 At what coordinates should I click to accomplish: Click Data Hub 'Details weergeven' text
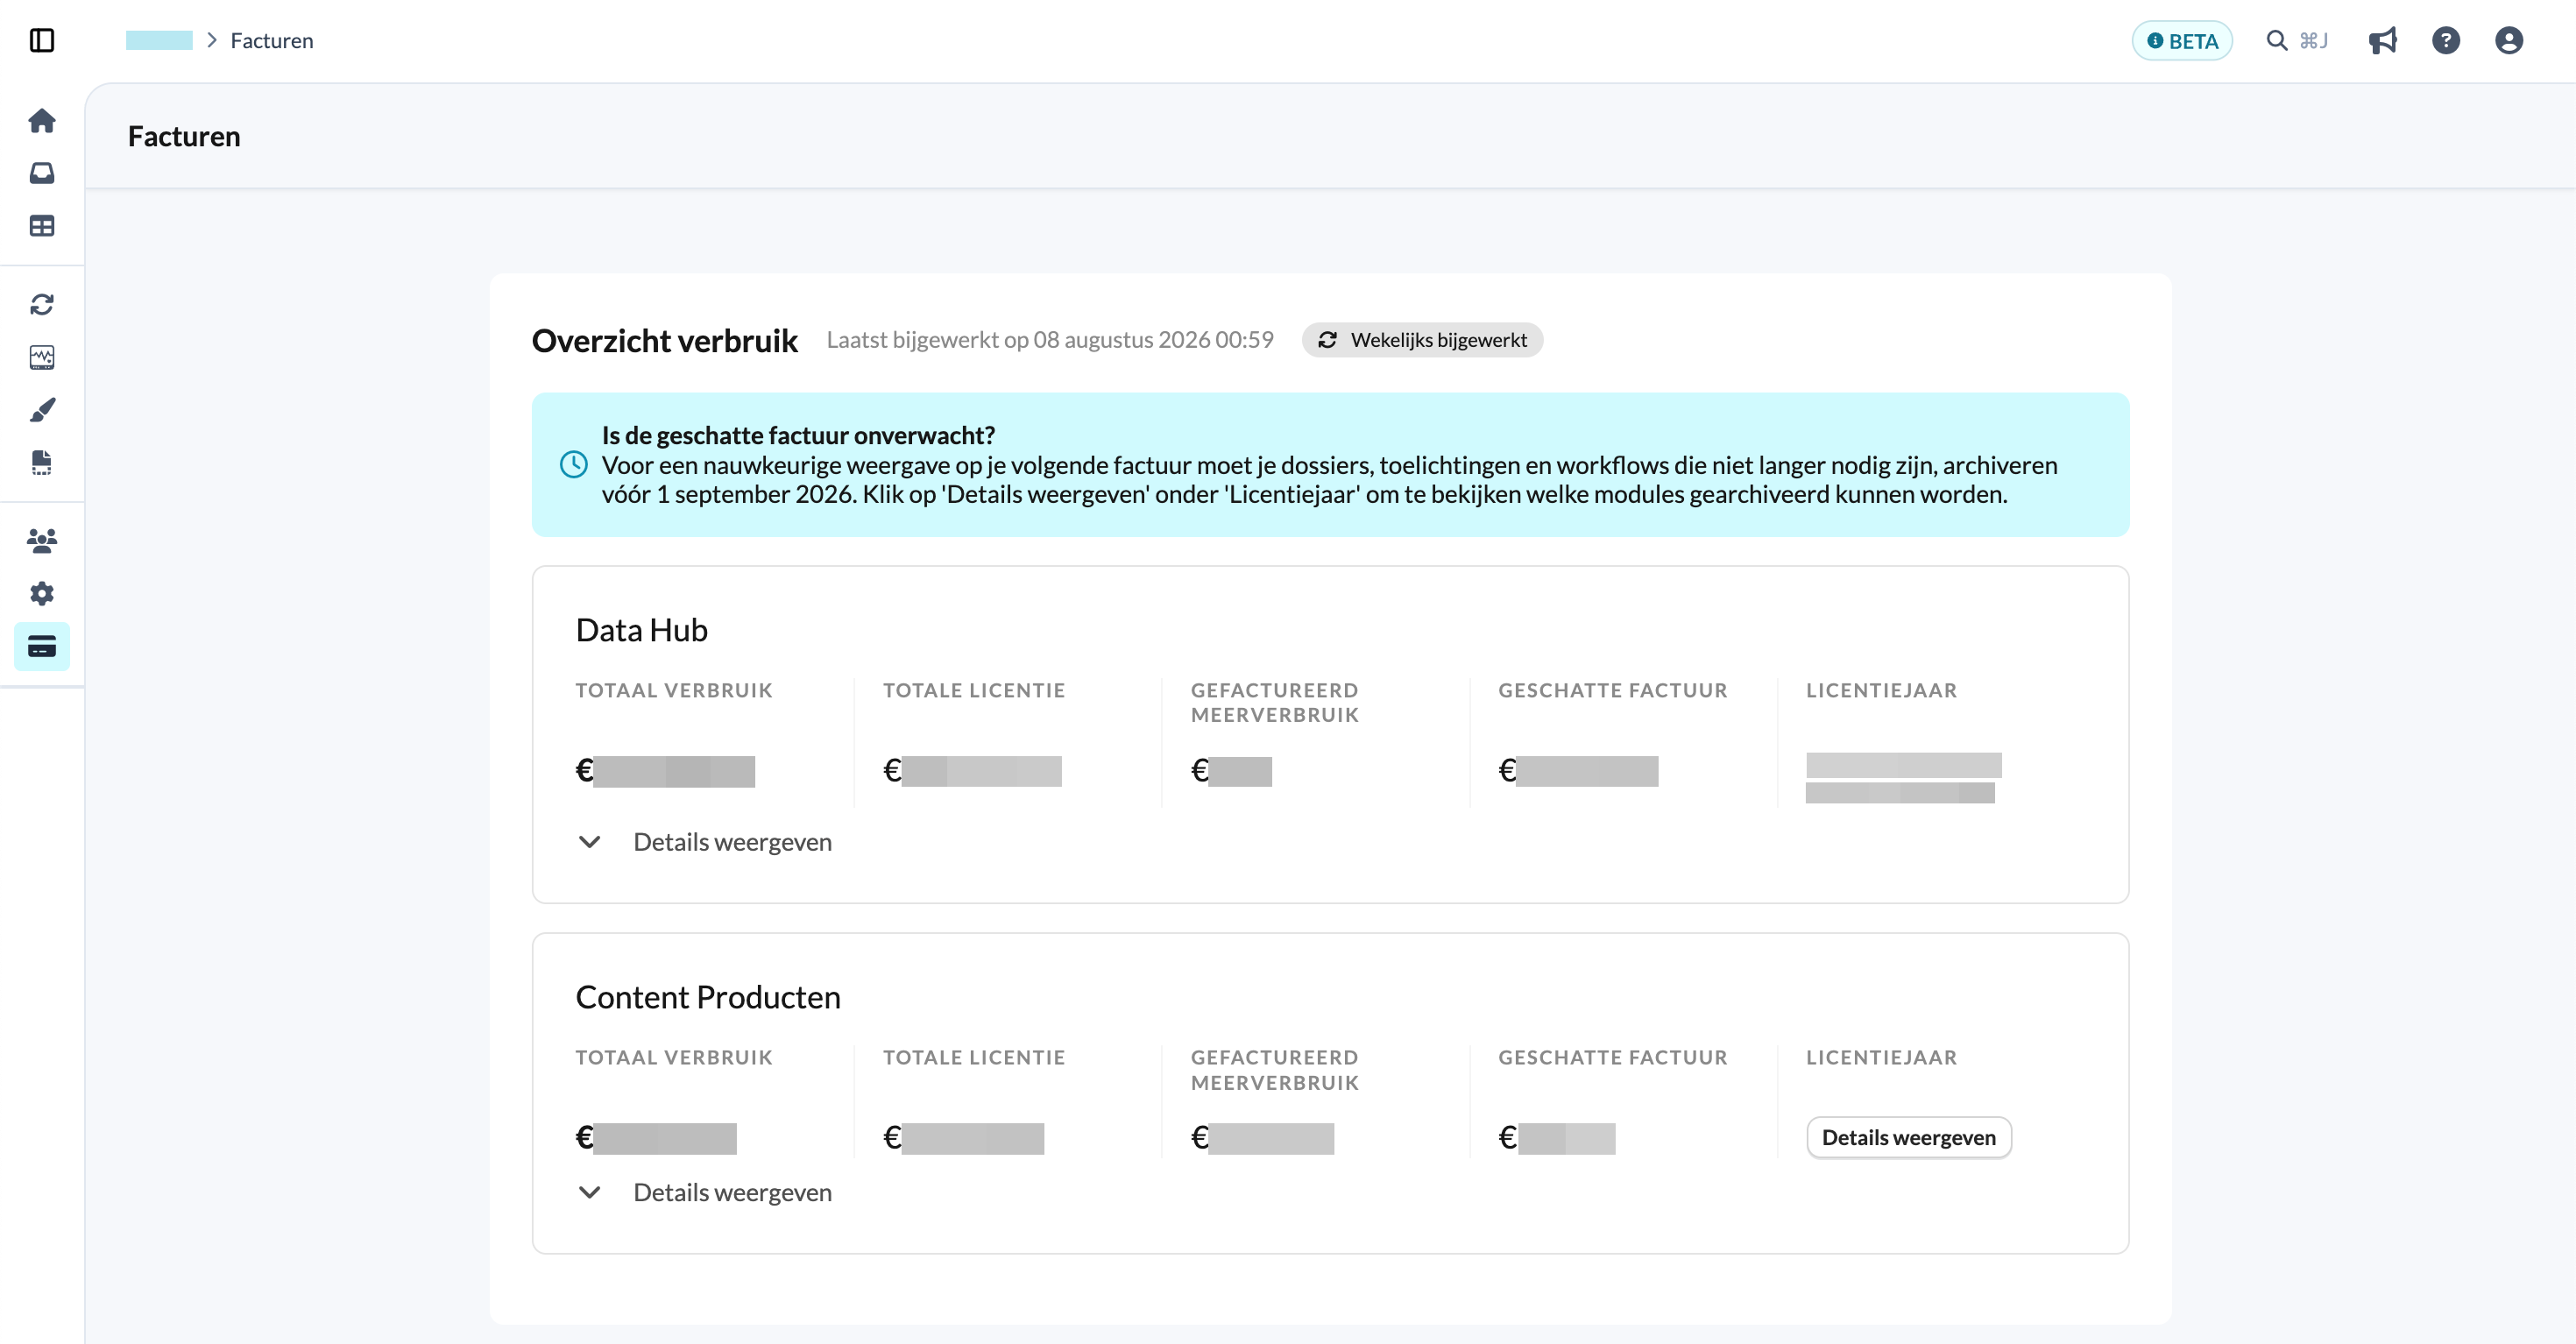click(733, 842)
